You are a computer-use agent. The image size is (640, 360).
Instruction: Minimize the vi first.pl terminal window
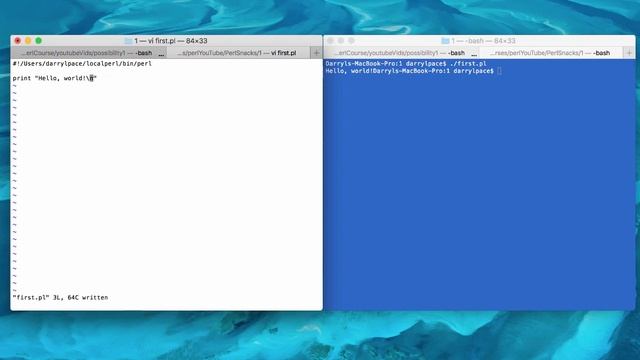(28, 41)
